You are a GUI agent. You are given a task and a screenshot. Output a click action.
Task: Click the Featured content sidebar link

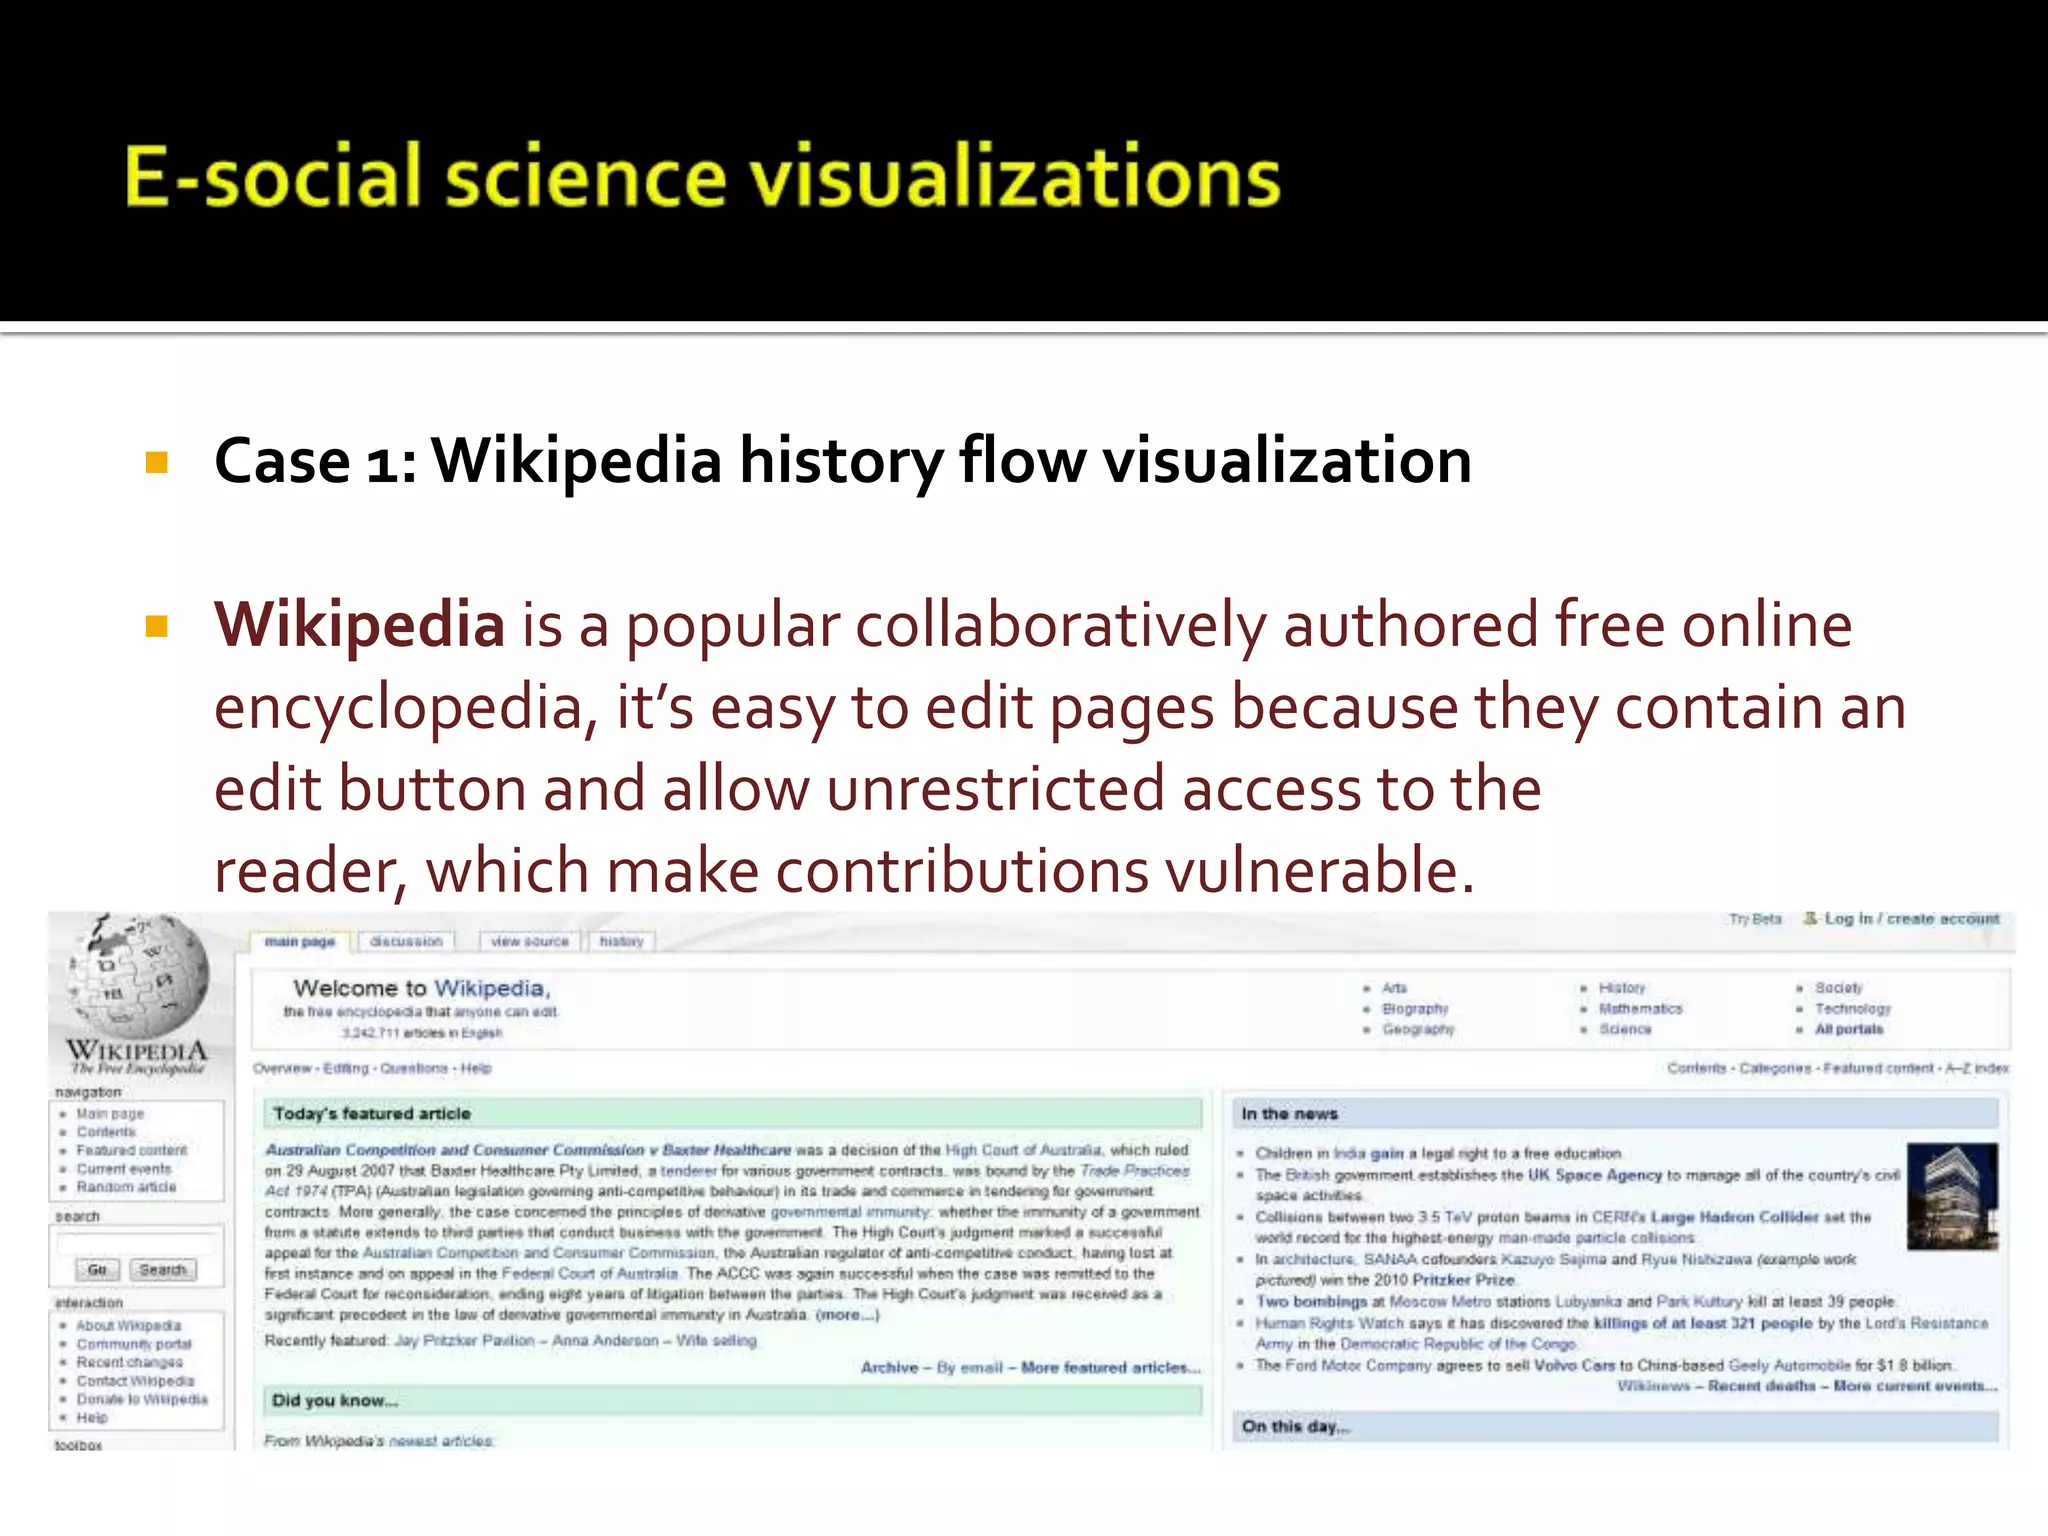131,1150
